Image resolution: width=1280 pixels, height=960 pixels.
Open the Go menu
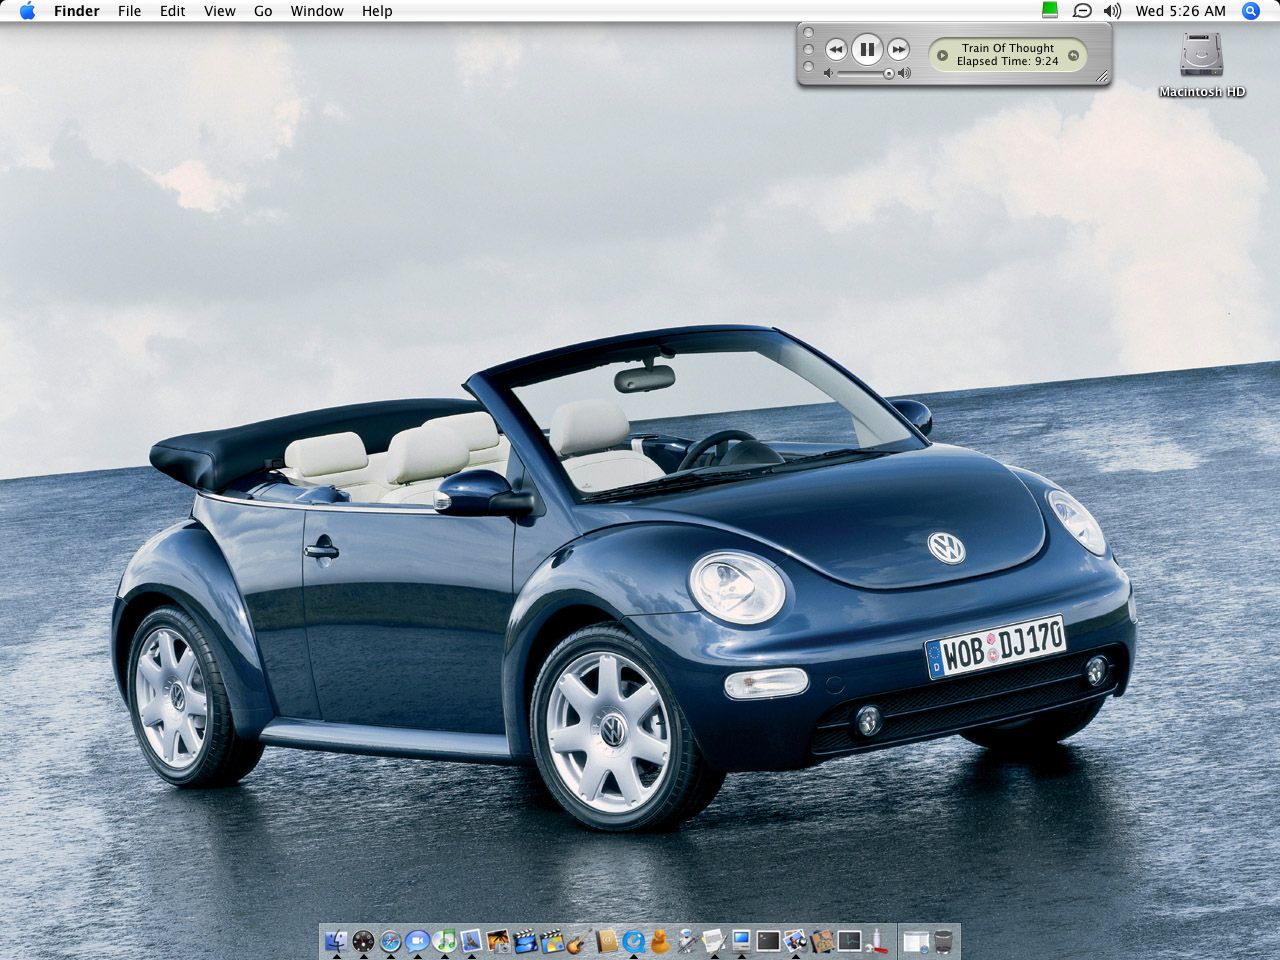263,11
